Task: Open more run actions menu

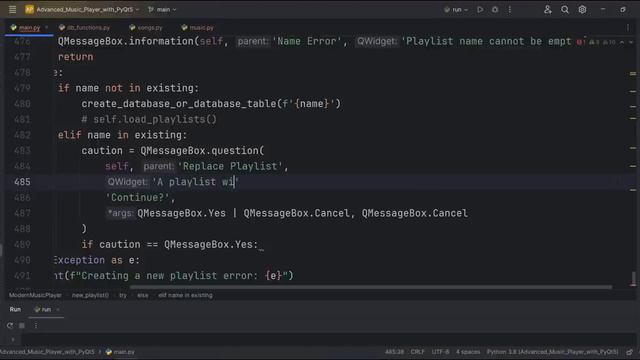Action: 510,9
